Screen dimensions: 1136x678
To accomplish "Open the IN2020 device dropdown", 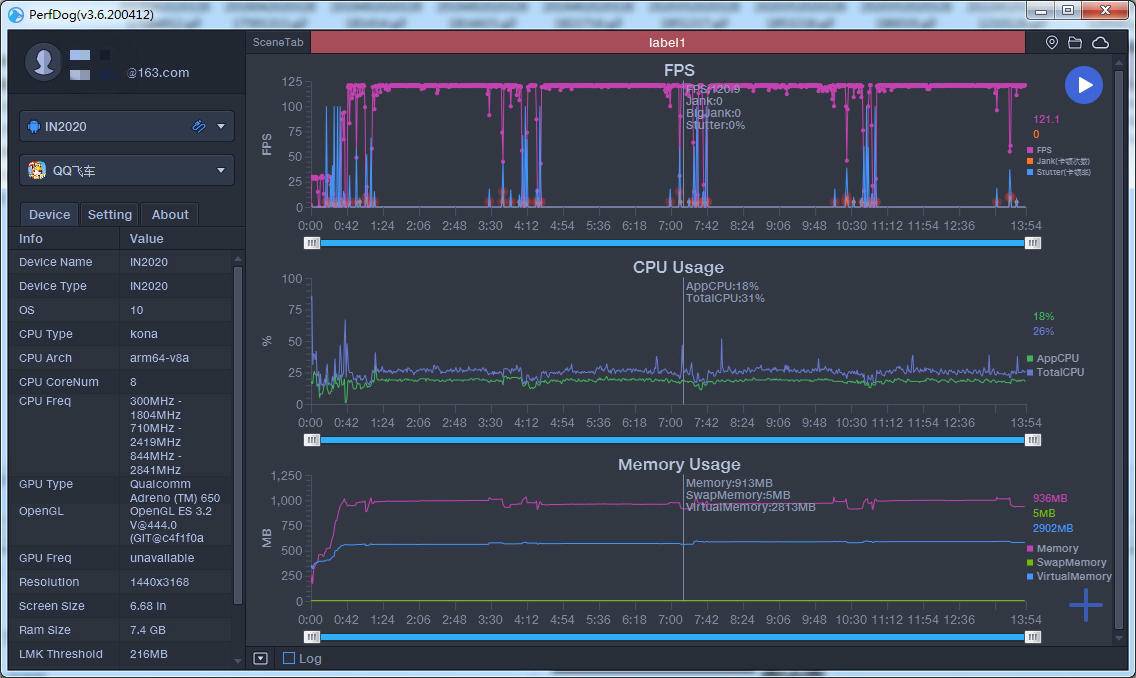I will coord(127,126).
